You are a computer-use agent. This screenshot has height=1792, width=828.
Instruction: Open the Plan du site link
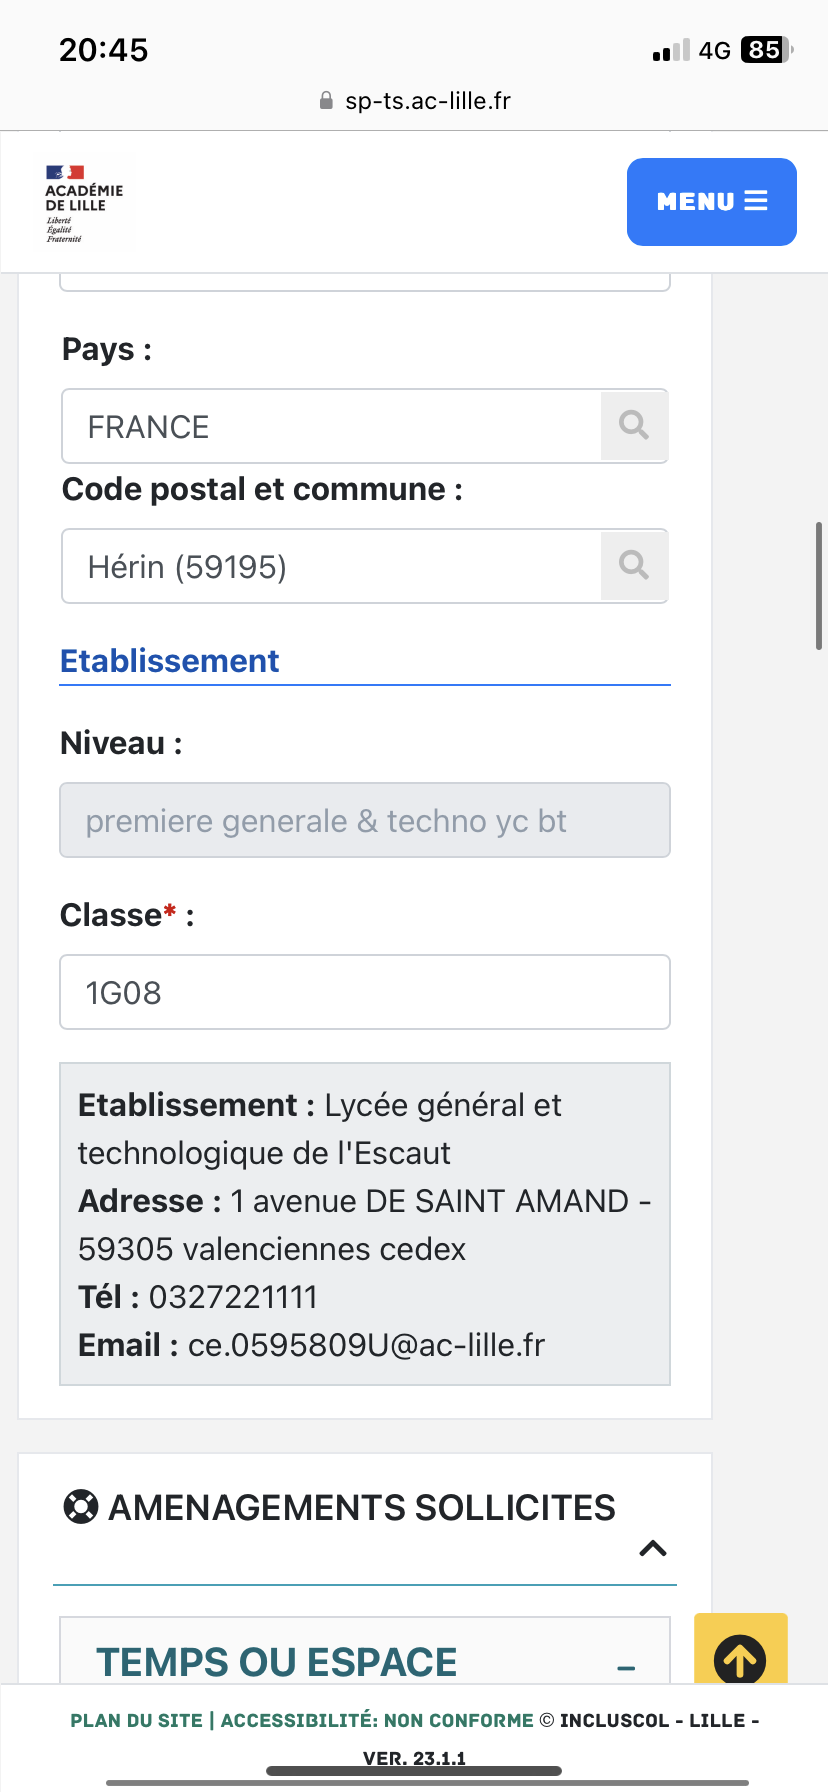(x=136, y=1720)
